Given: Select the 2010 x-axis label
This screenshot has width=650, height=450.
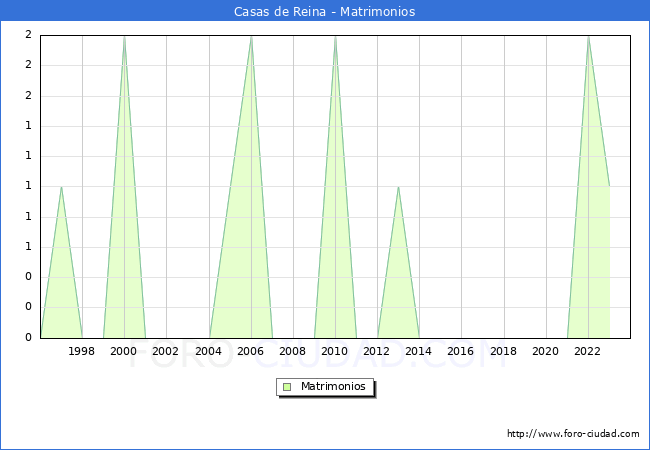Looking at the screenshot, I should [x=335, y=351].
